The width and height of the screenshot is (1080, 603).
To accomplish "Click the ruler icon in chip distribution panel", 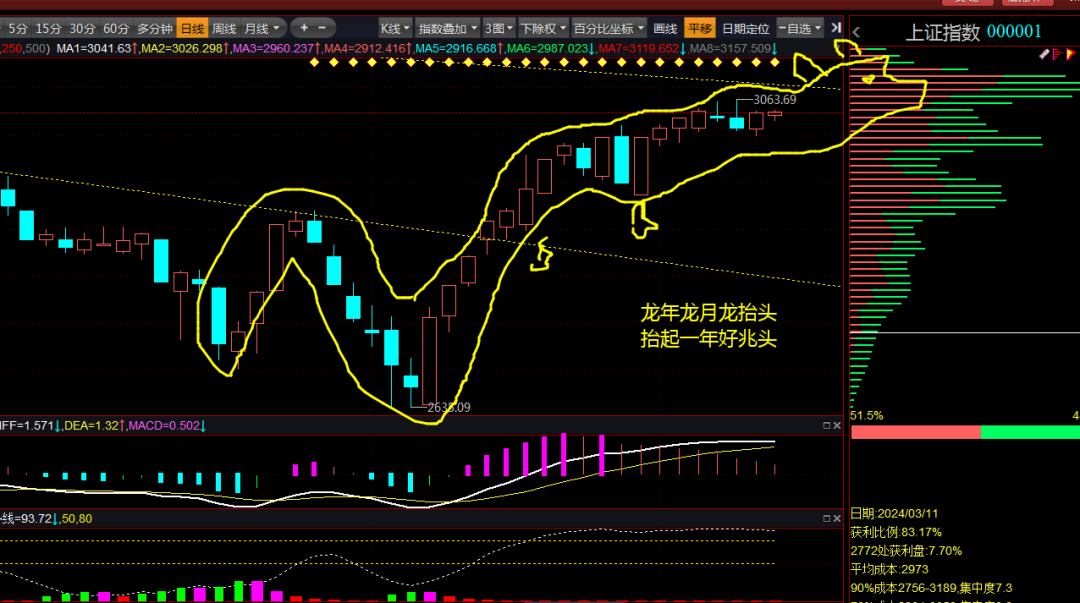I will click(x=1043, y=54).
